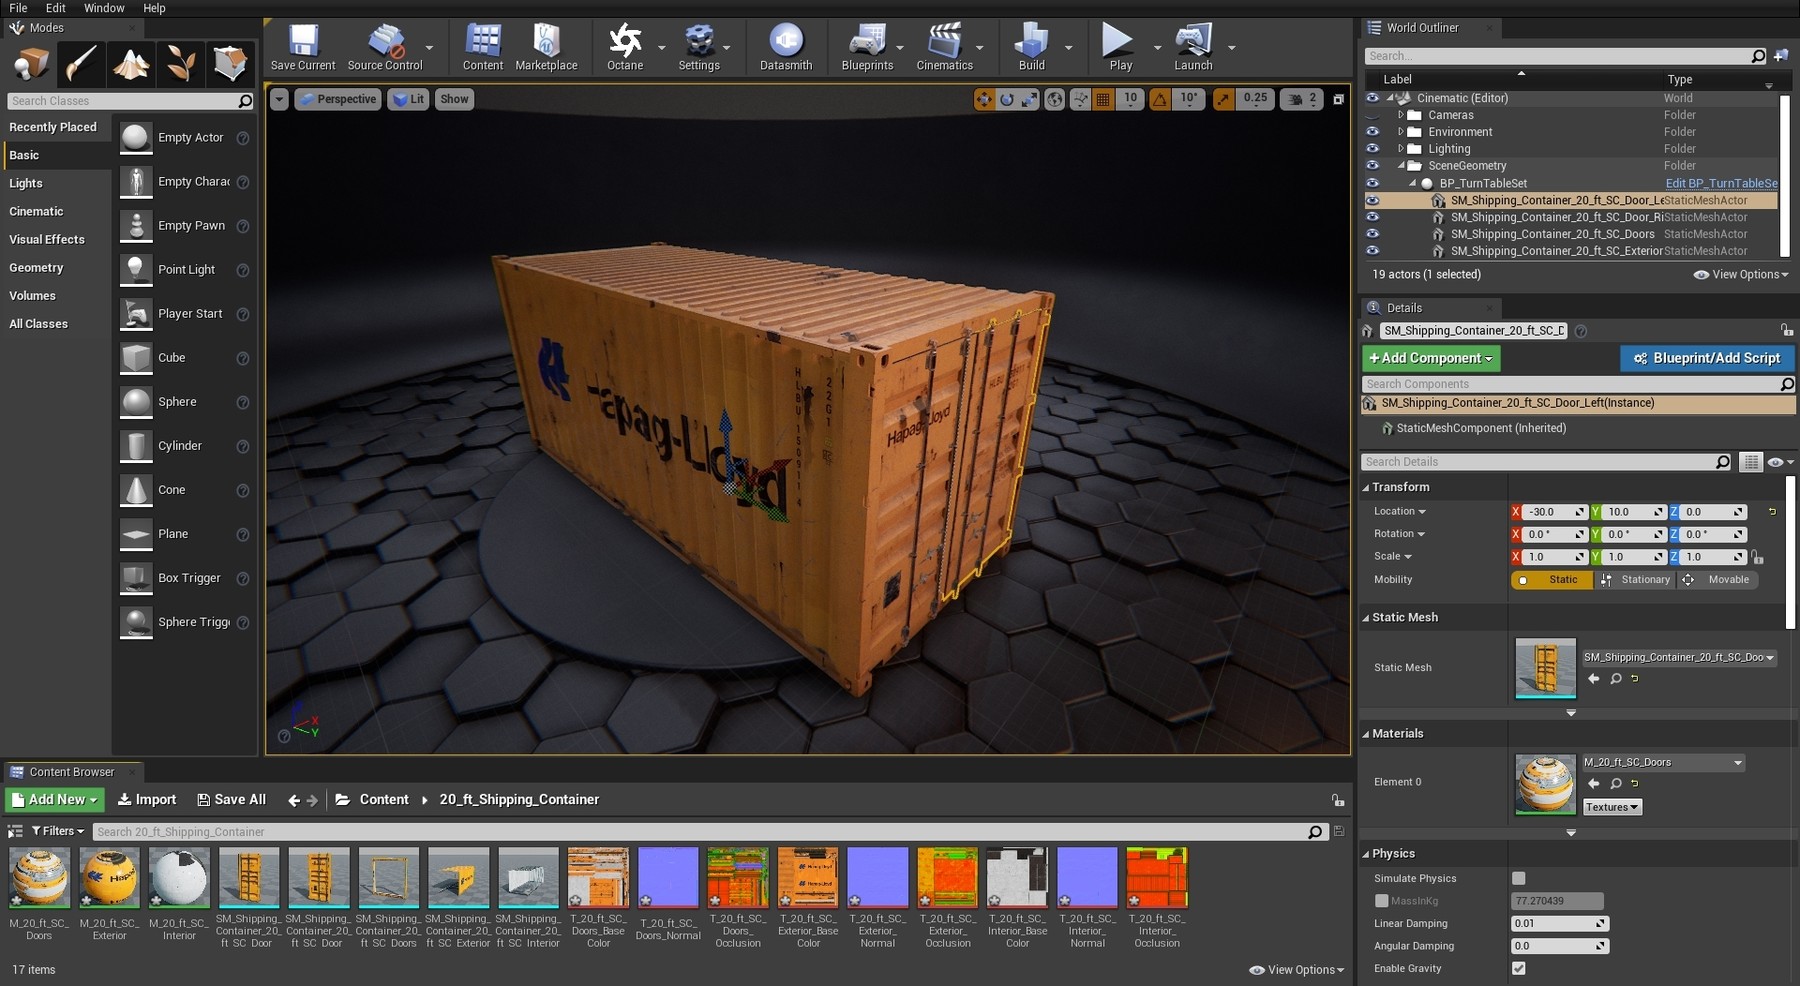The height and width of the screenshot is (986, 1800).
Task: Click the Build toolbar icon
Action: point(1031,47)
